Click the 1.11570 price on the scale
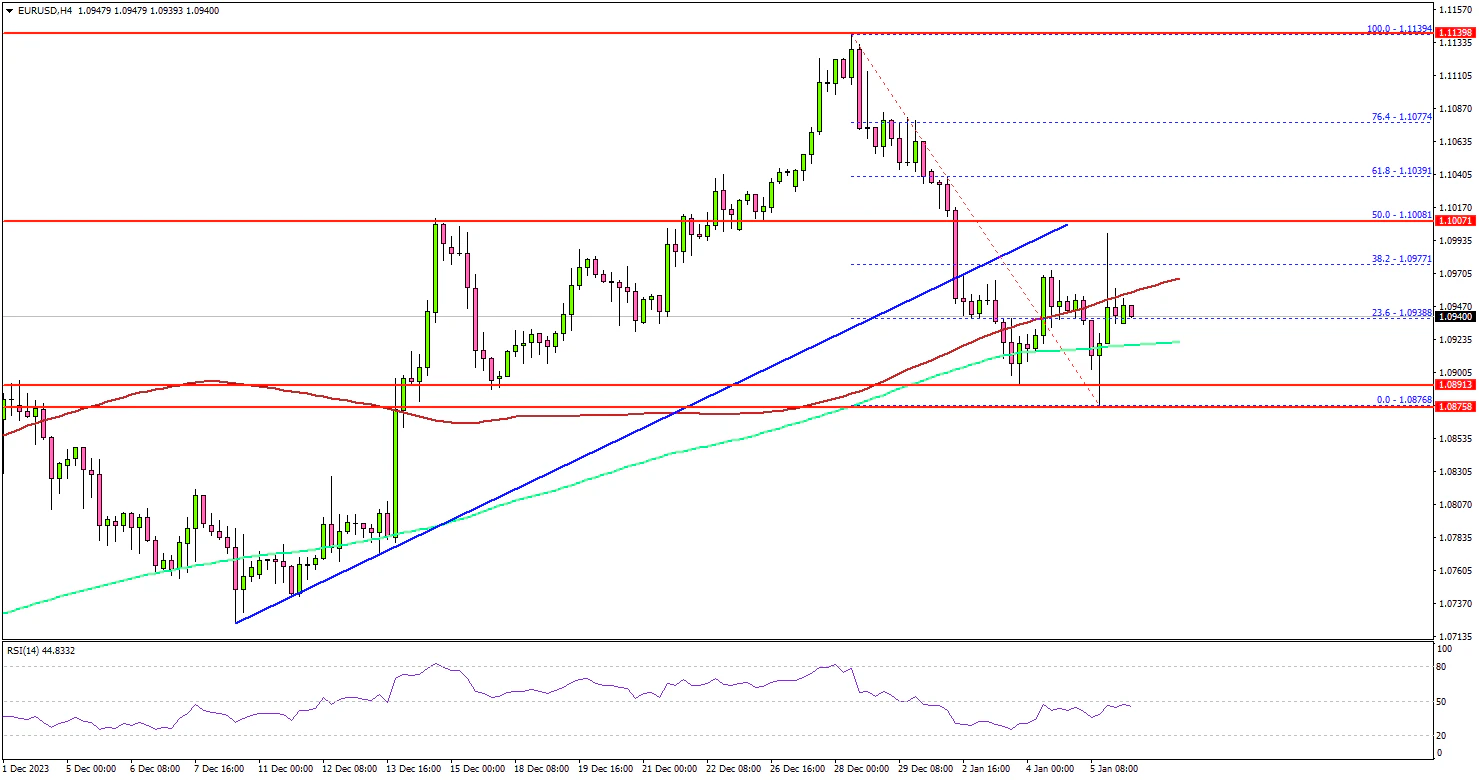The image size is (1479, 780). tap(1455, 9)
